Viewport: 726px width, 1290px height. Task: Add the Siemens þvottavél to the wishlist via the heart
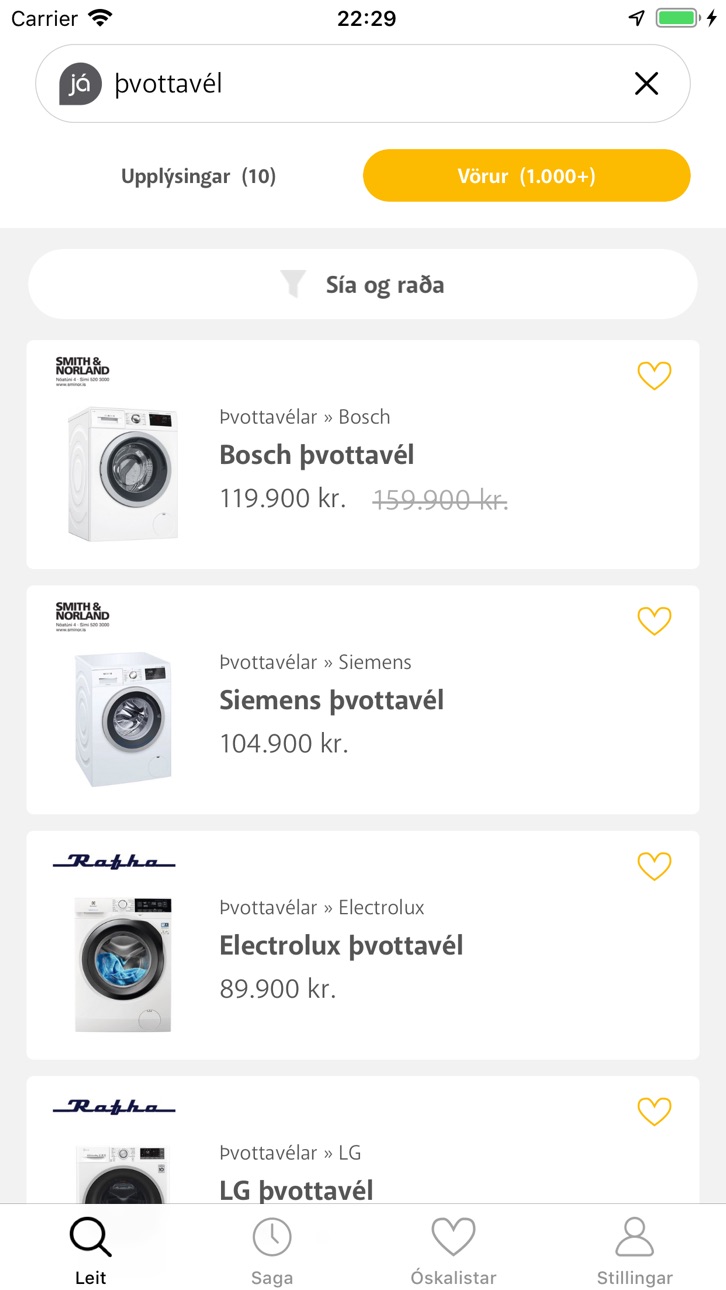click(654, 621)
